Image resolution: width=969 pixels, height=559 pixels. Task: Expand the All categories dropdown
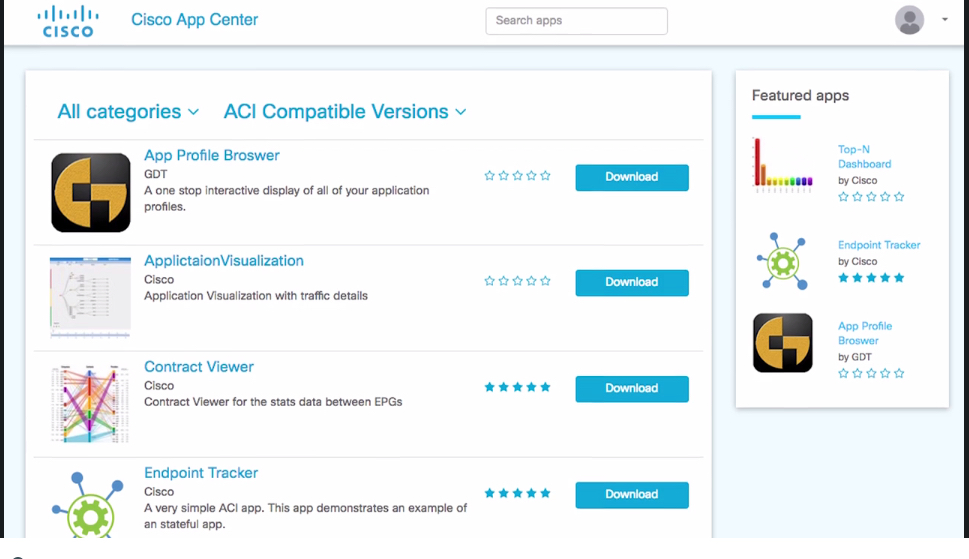pos(128,112)
